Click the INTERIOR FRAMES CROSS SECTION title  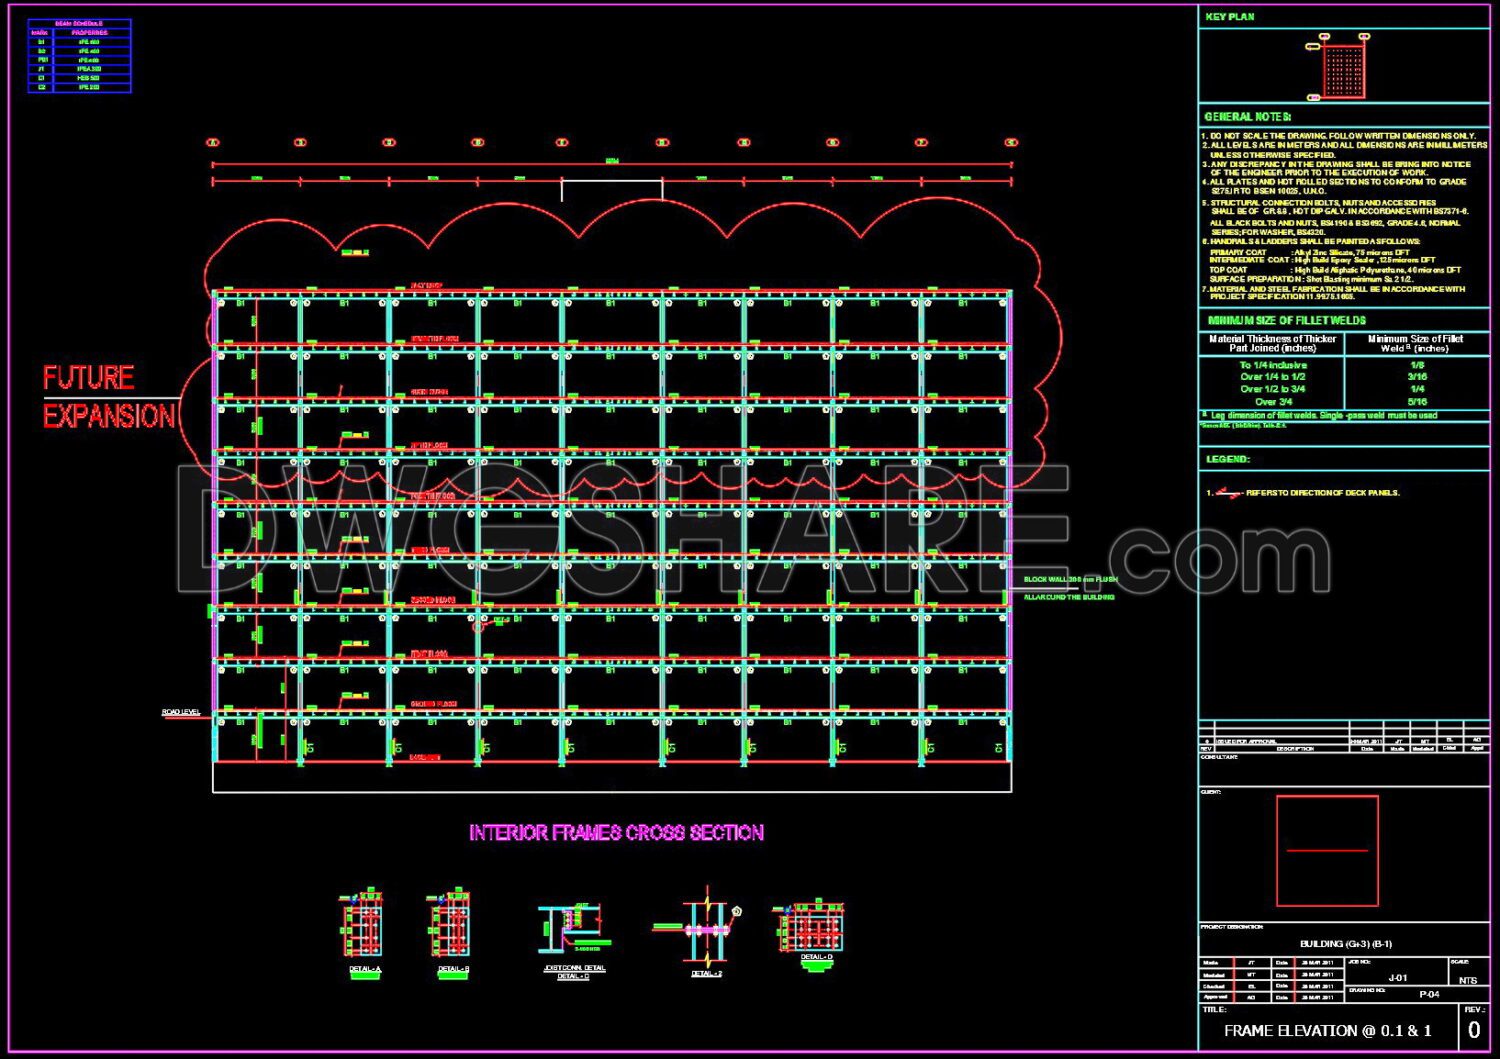(x=616, y=833)
